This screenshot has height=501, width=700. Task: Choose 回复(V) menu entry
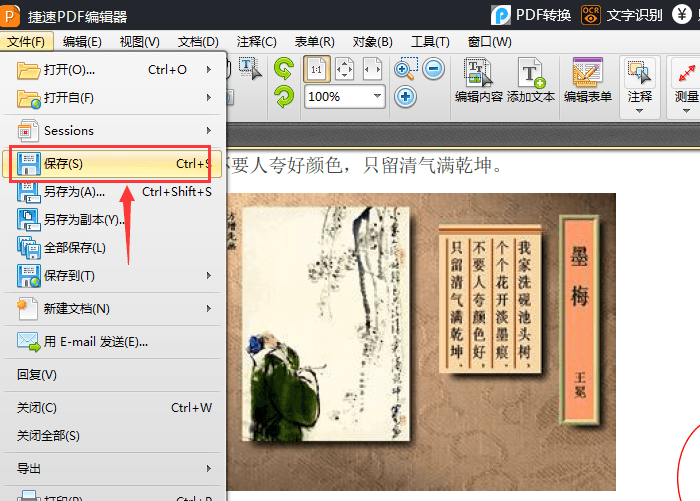pos(112,375)
